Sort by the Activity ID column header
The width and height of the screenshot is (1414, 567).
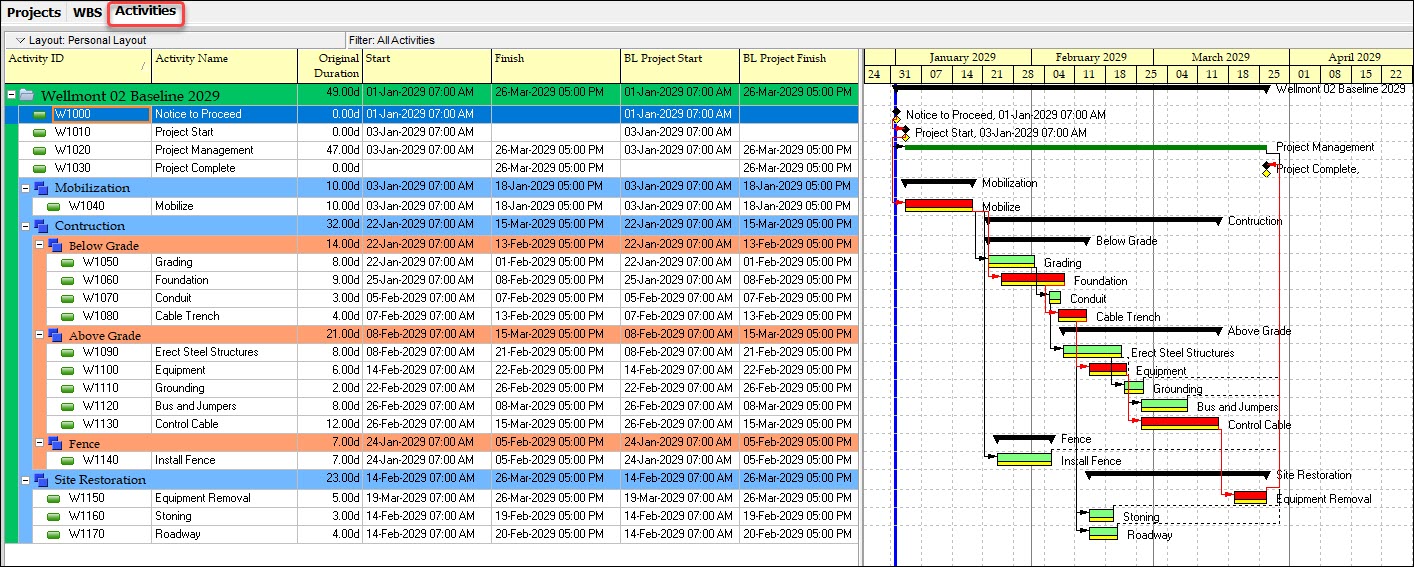[x=78, y=66]
